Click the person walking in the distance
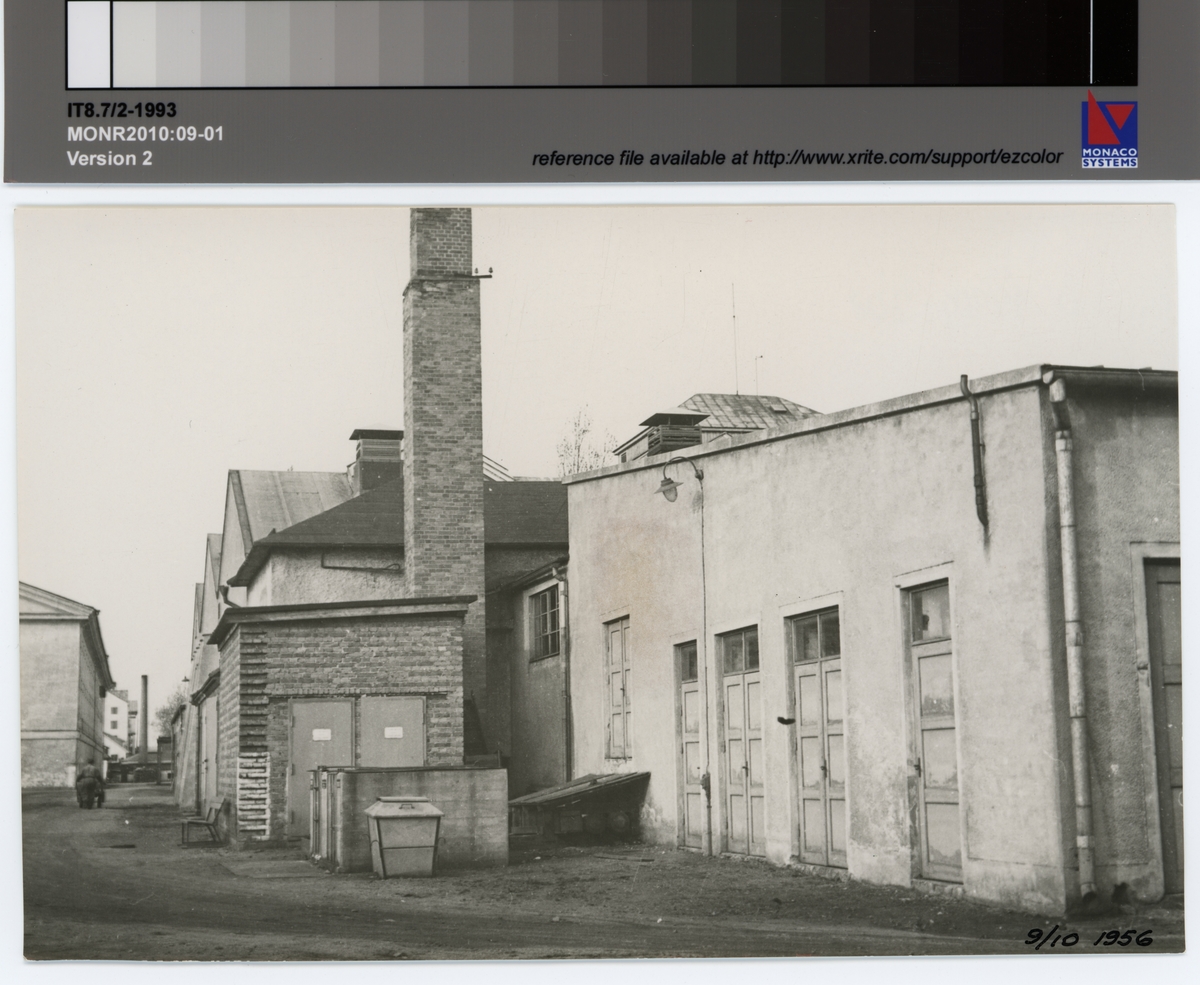Image resolution: width=1200 pixels, height=985 pixels. point(89,785)
